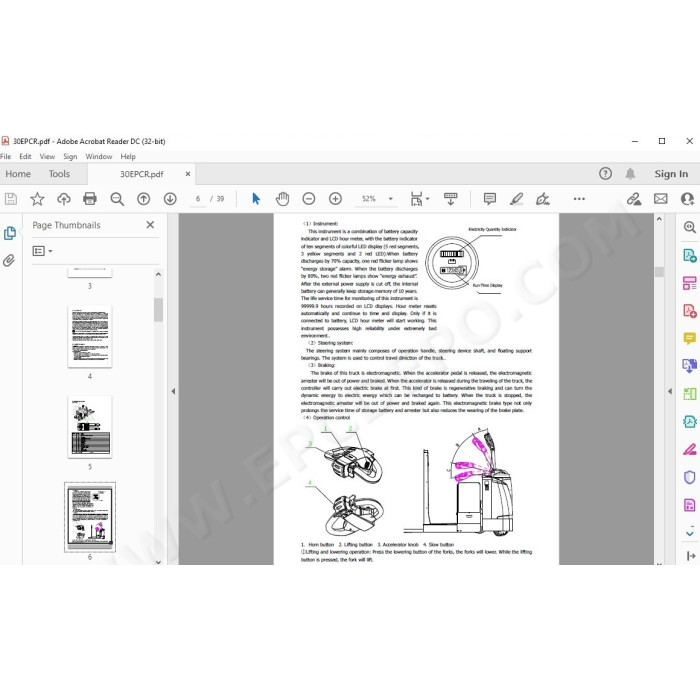The width and height of the screenshot is (700, 700).
Task: Add document to starred with star icon
Action: [37, 199]
